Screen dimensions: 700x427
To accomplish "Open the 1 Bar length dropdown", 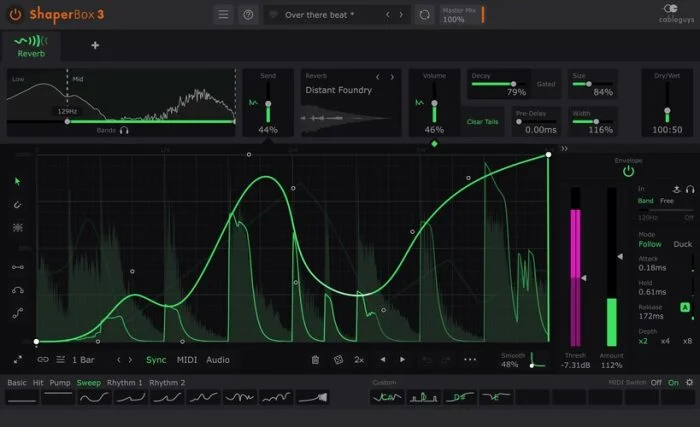I will pos(83,360).
